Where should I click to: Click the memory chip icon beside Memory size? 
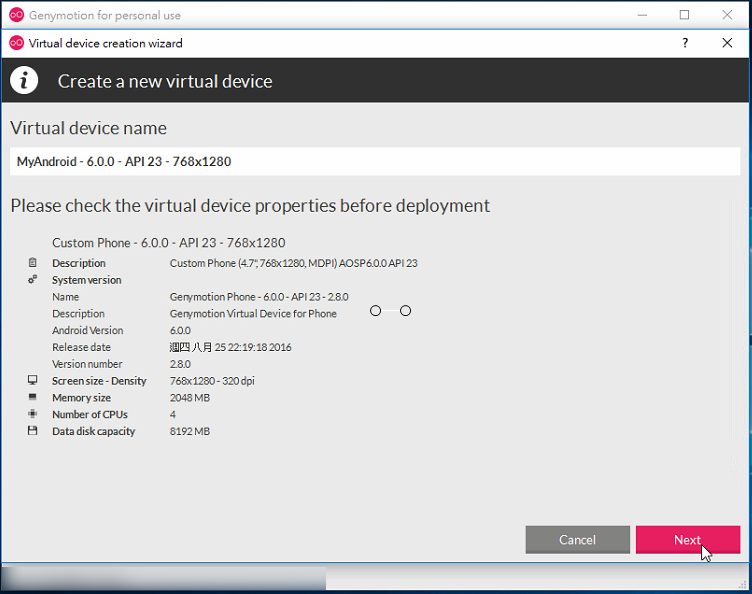coord(32,397)
